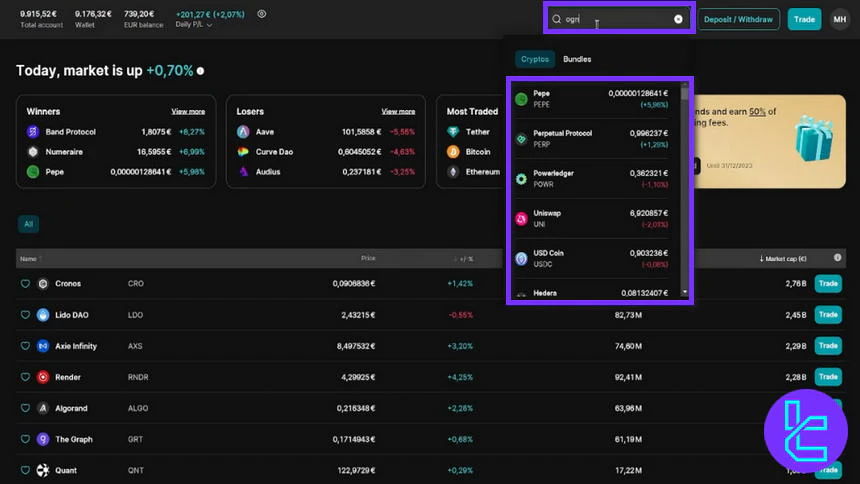Click the search input field
This screenshot has height=484, width=860.
619,19
